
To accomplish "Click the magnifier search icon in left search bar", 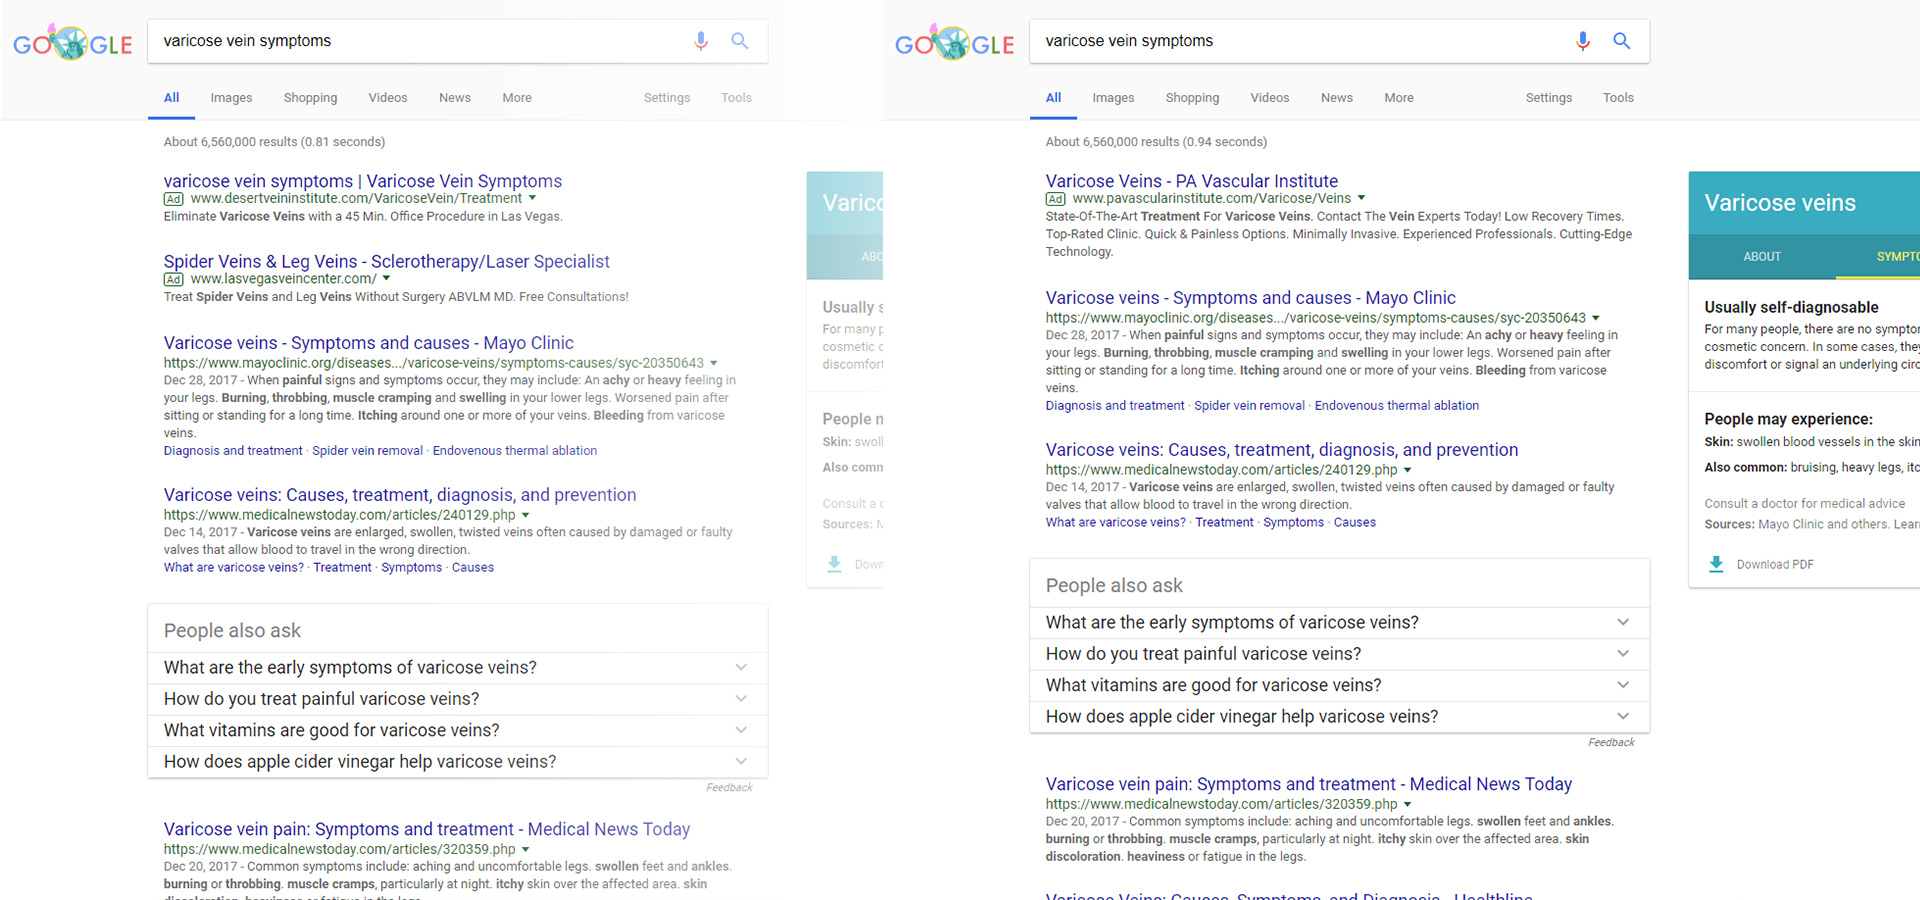I will tap(740, 41).
